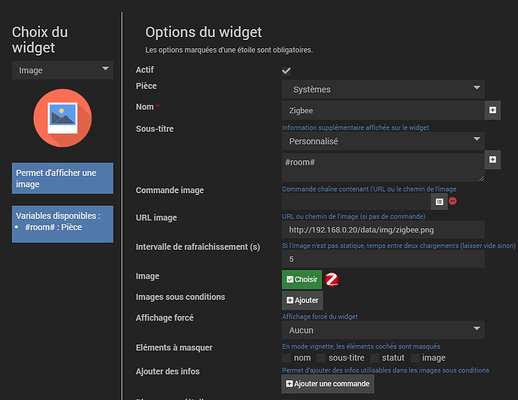The image size is (518, 400).
Task: Edit the URL image field
Action: coord(383,230)
